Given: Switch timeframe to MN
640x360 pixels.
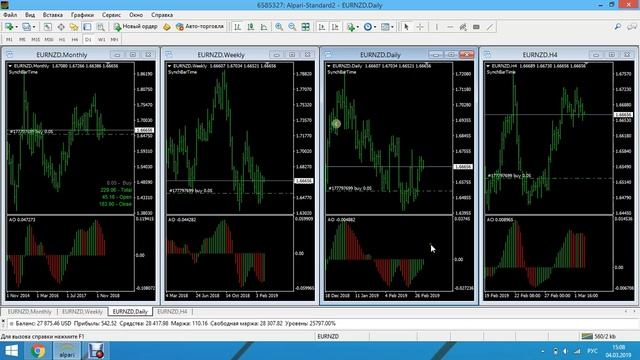Looking at the screenshot, I should [114, 40].
